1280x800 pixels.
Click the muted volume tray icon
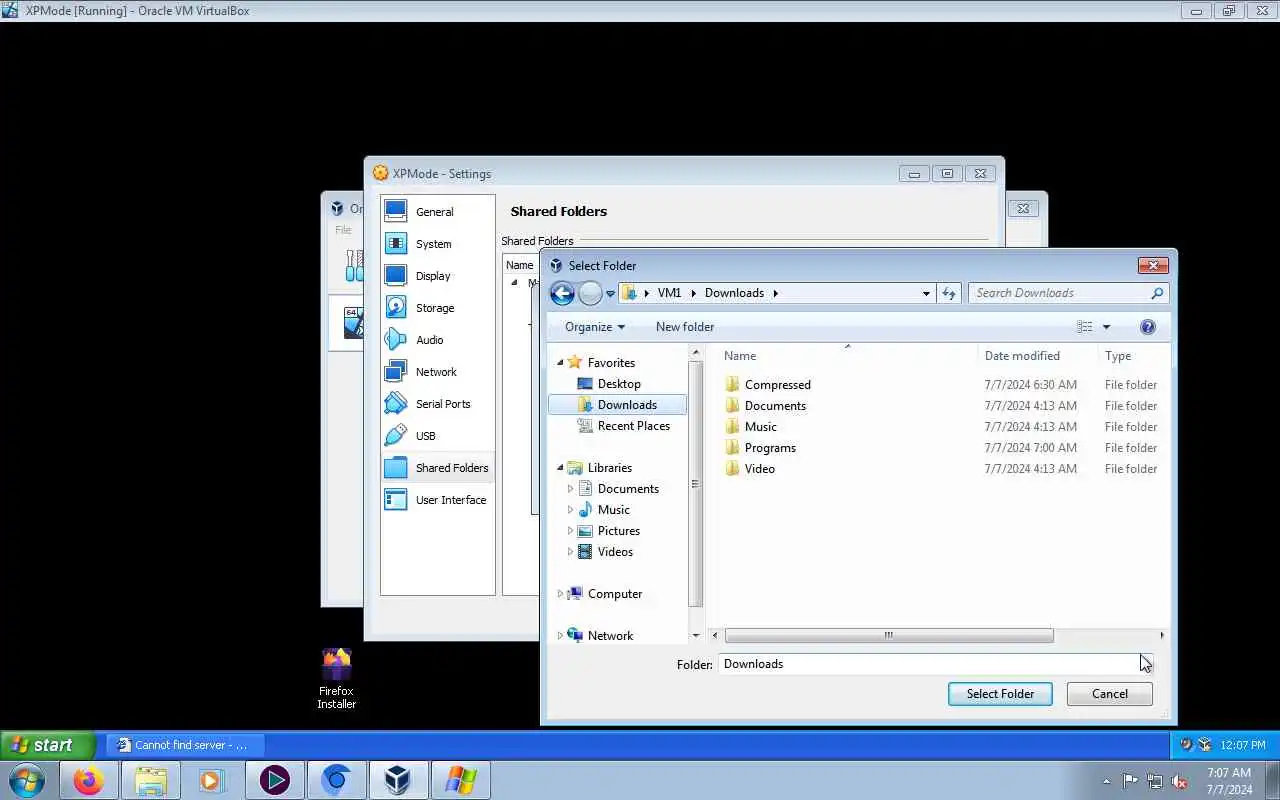click(1180, 781)
